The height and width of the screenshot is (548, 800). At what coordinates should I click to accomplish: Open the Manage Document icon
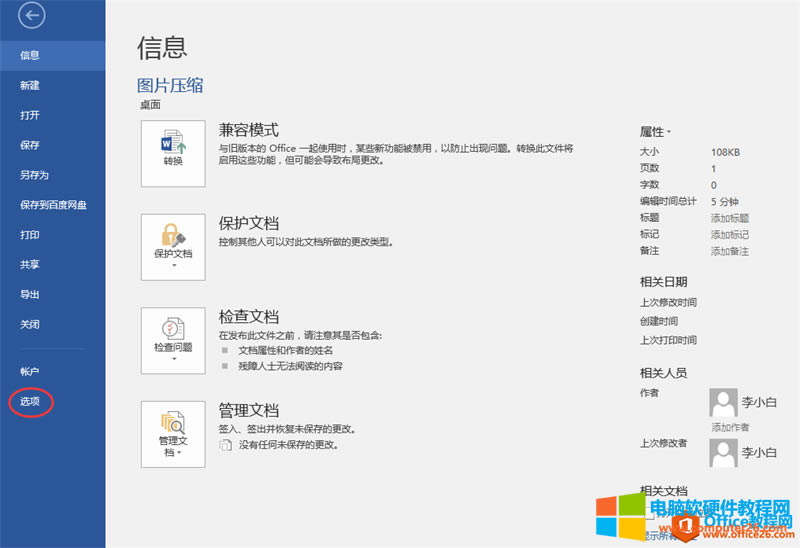pyautogui.click(x=173, y=432)
